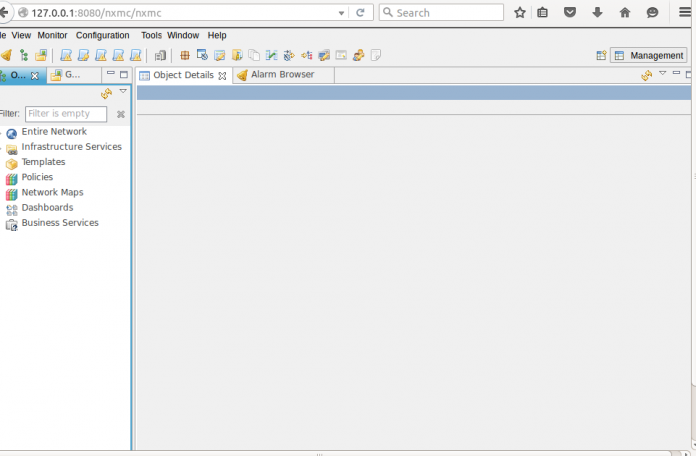Viewport: 696px width, 456px height.
Task: Open the object tree view menu triangle
Action: point(123,91)
